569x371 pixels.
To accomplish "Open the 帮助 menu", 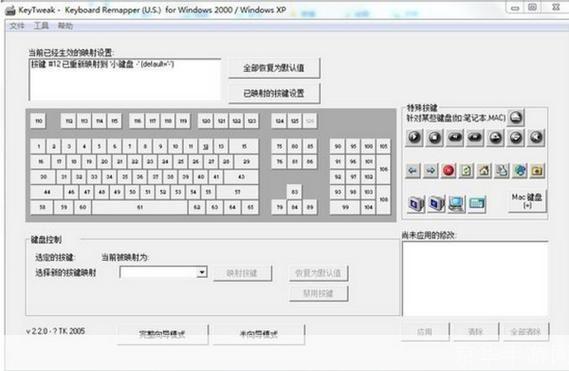I will pyautogui.click(x=65, y=26).
